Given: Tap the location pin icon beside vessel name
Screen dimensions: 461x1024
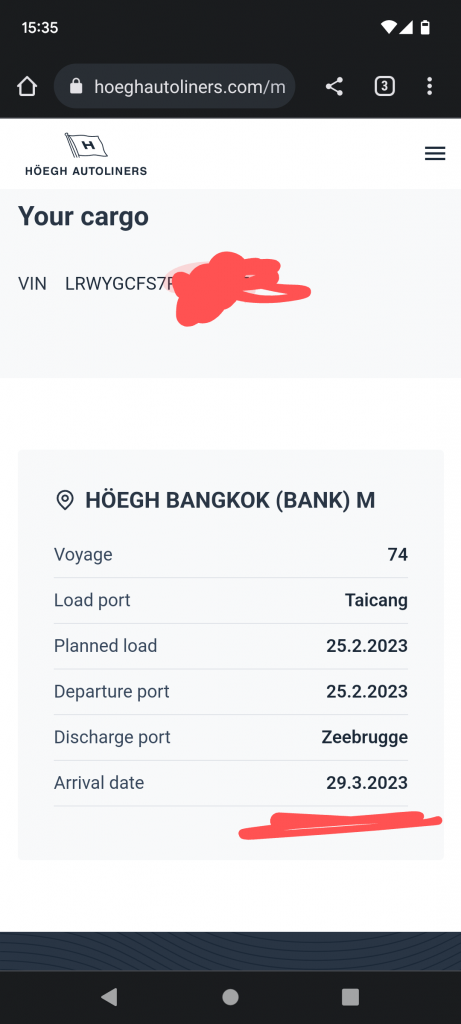Looking at the screenshot, I should pyautogui.click(x=64, y=501).
